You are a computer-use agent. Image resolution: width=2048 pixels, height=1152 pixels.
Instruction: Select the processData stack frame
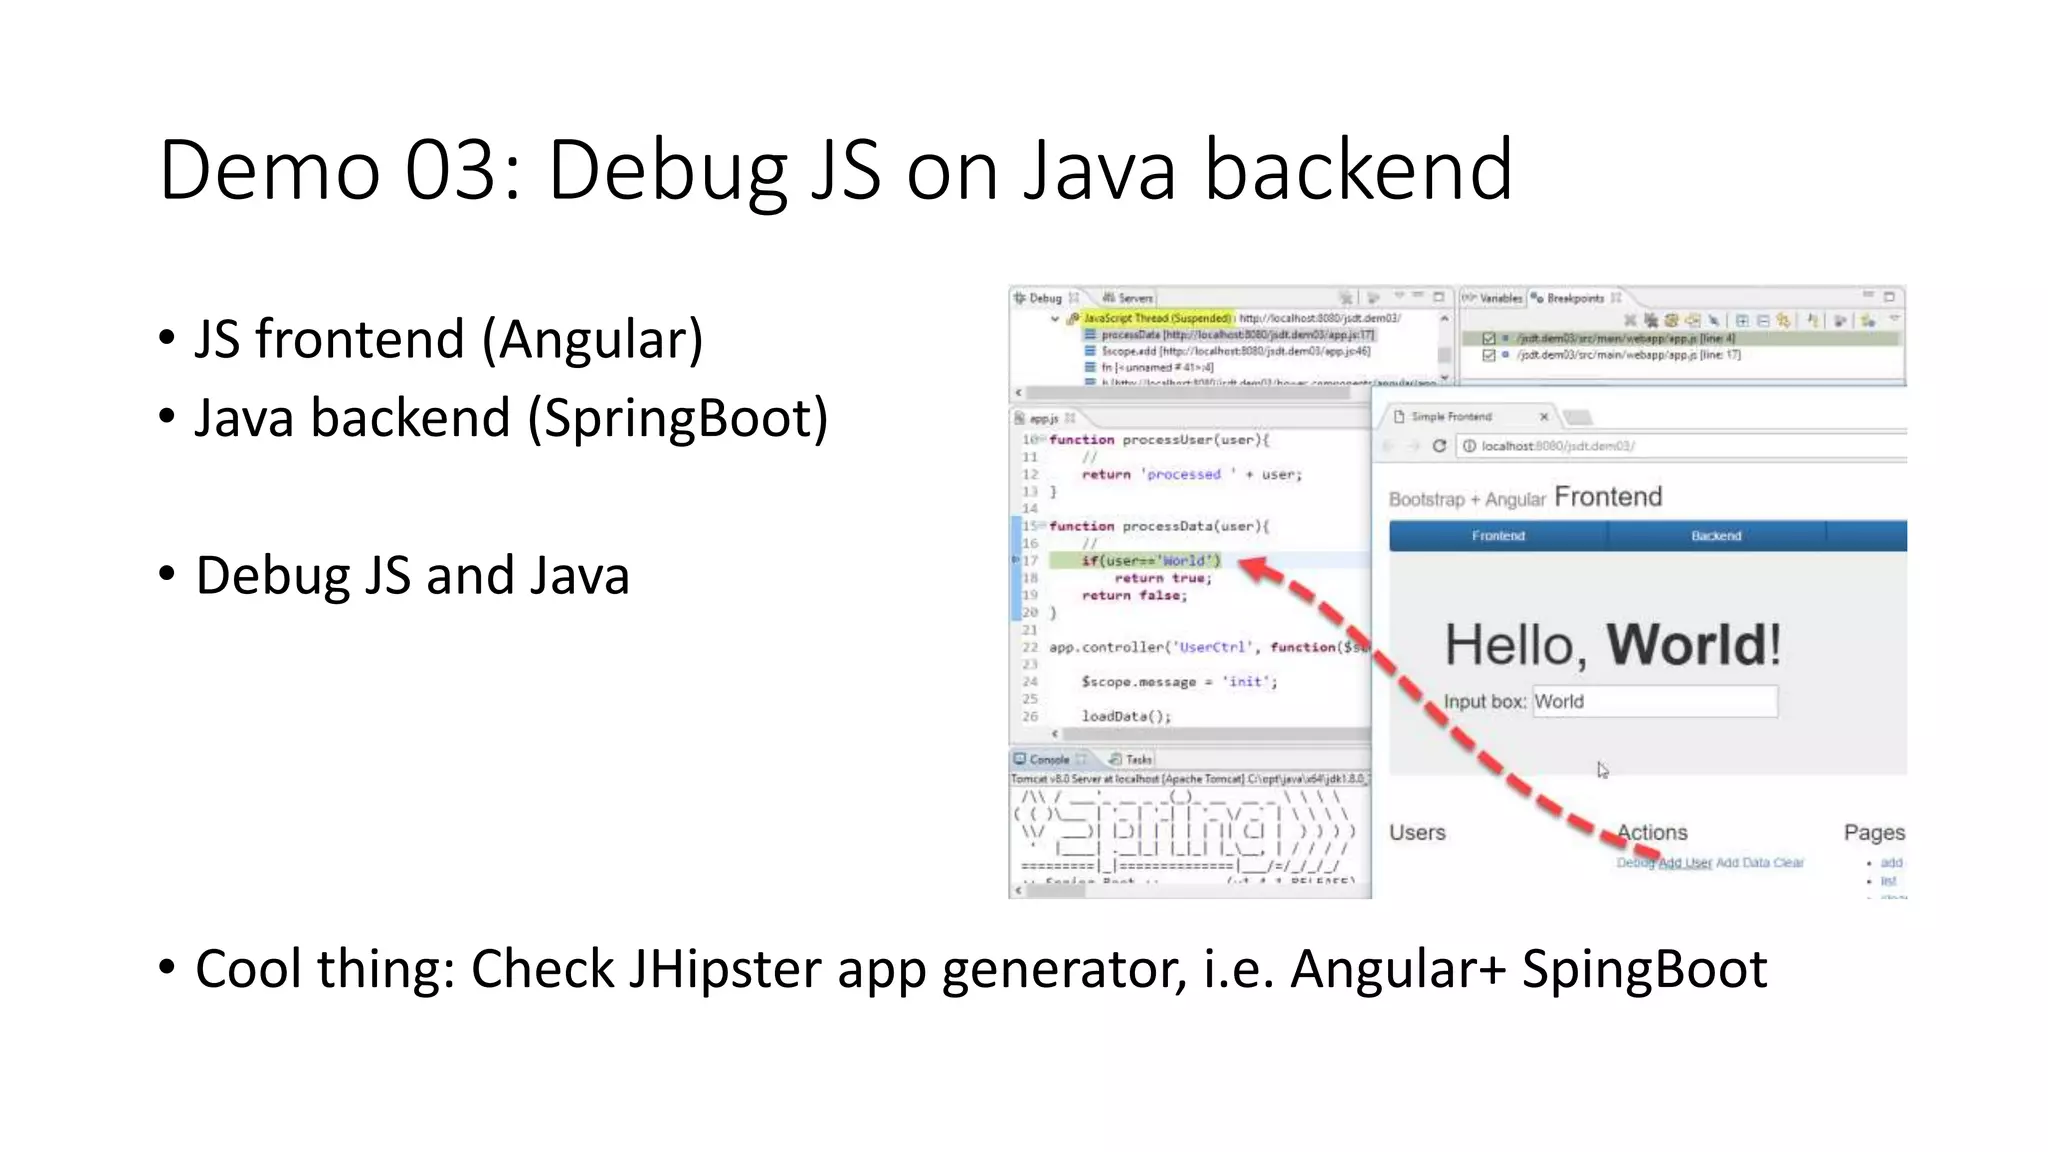[x=1230, y=335]
